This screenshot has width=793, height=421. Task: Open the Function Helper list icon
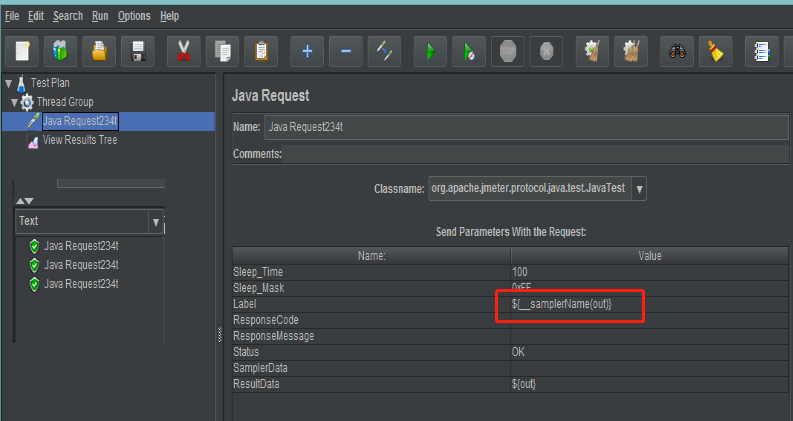click(x=762, y=51)
